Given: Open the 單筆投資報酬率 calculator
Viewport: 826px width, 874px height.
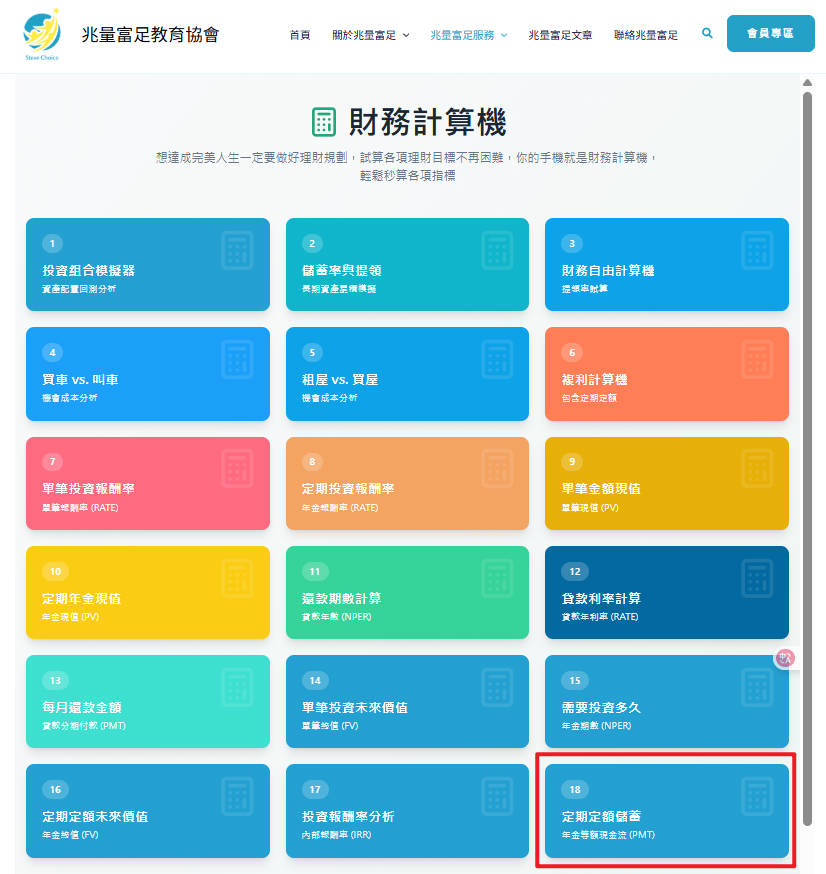Looking at the screenshot, I should (148, 483).
